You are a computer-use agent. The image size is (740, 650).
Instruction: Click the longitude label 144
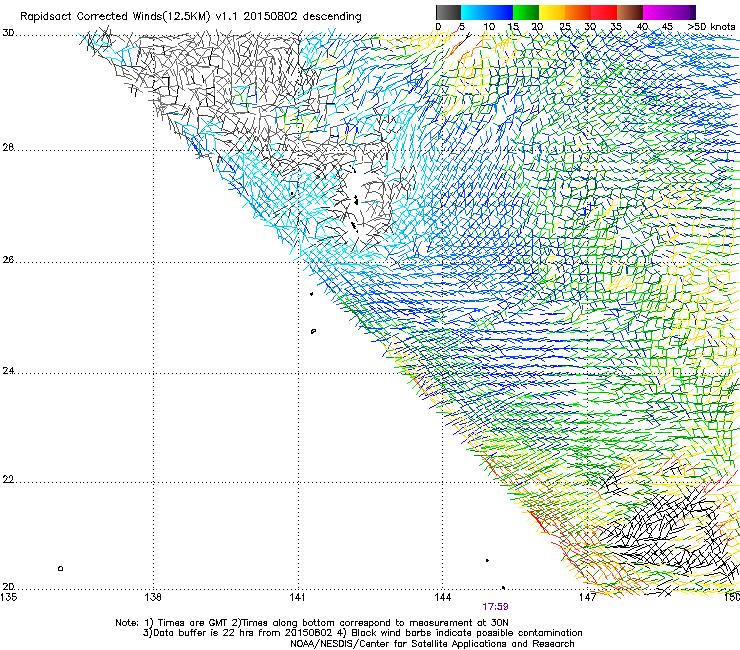[442, 597]
